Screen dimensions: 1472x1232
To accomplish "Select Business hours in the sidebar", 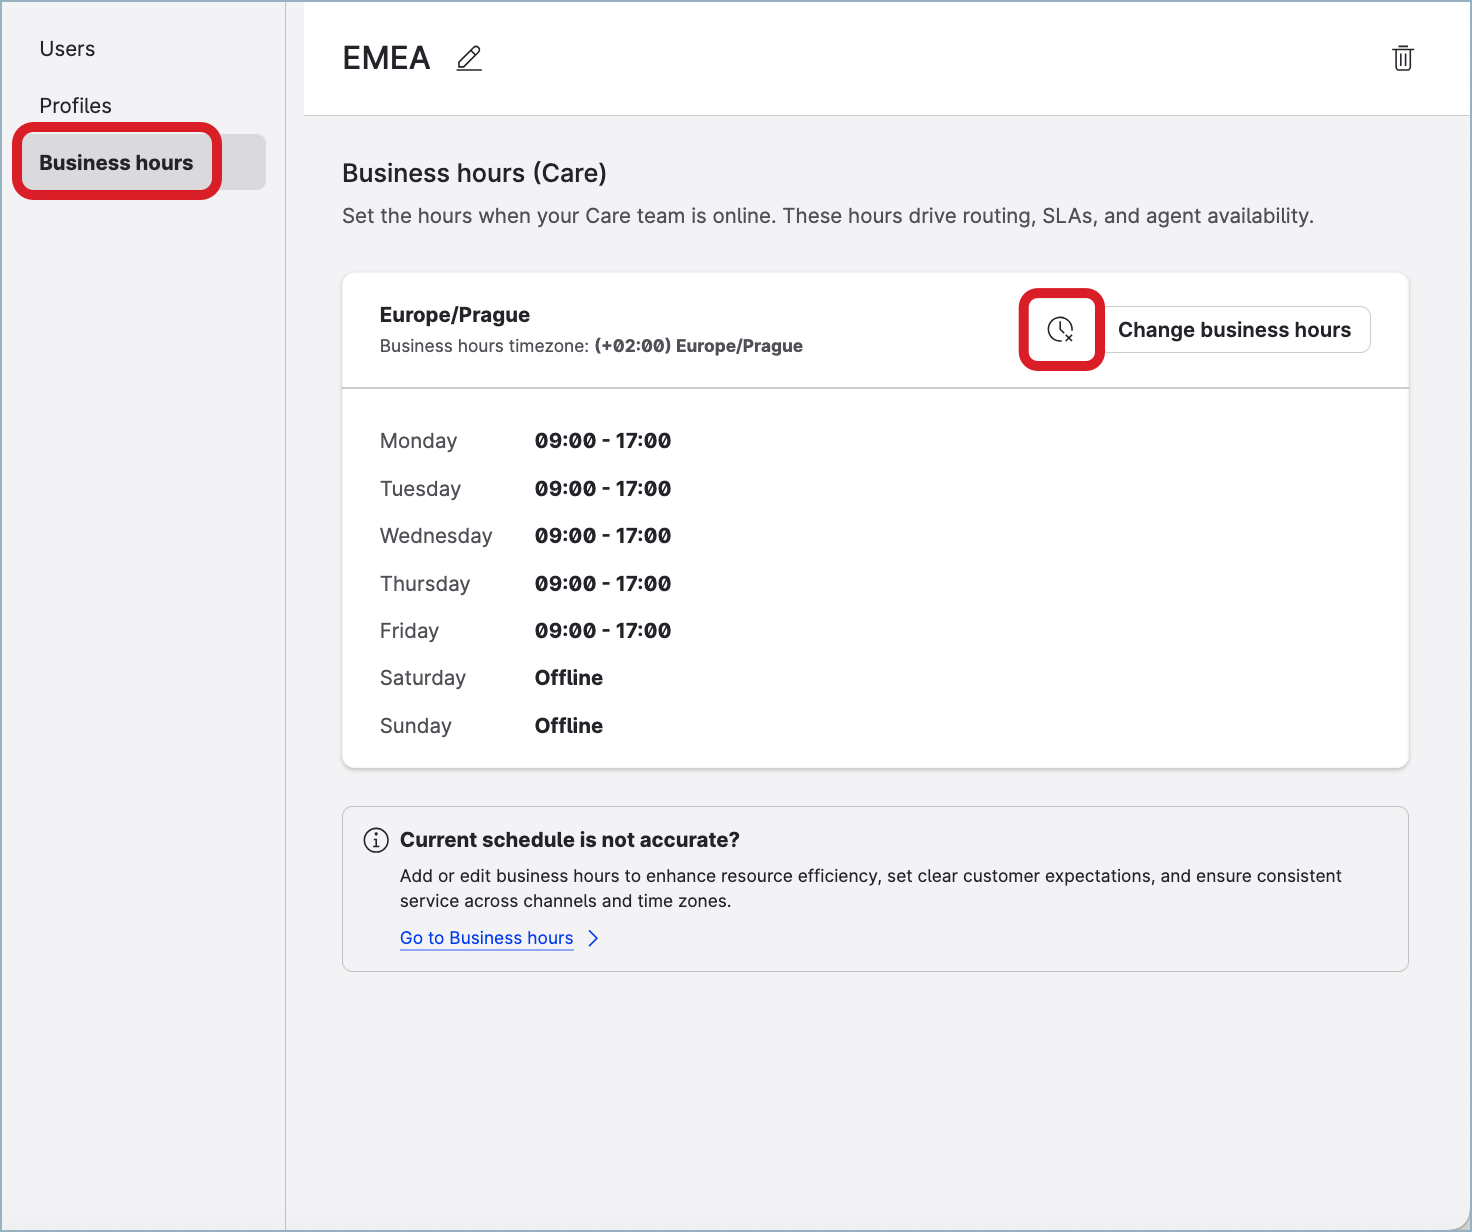I will point(116,163).
